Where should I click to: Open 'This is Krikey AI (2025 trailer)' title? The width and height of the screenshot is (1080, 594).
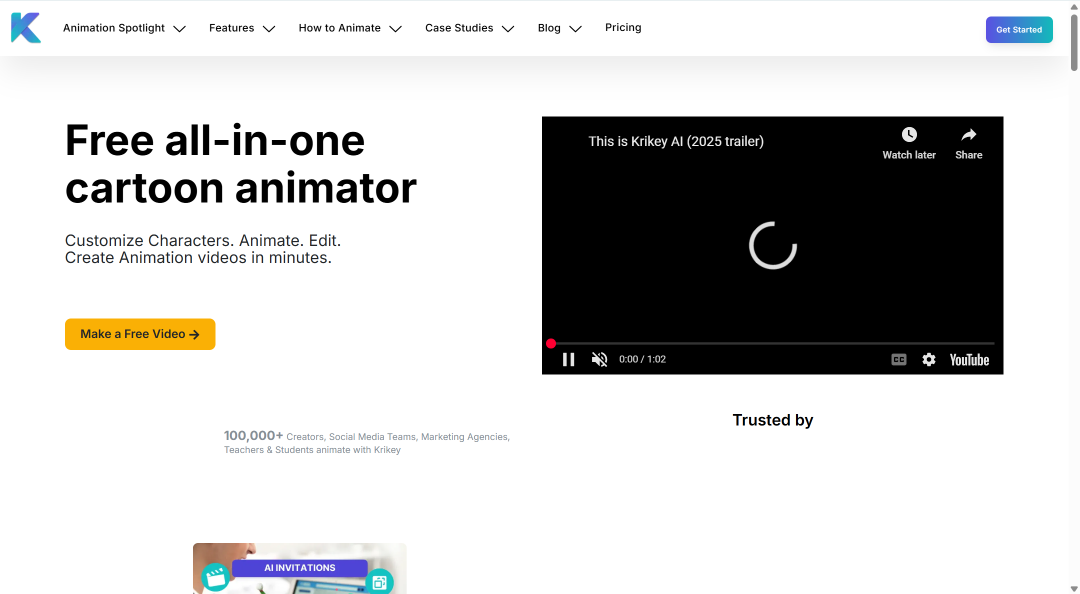pos(676,141)
